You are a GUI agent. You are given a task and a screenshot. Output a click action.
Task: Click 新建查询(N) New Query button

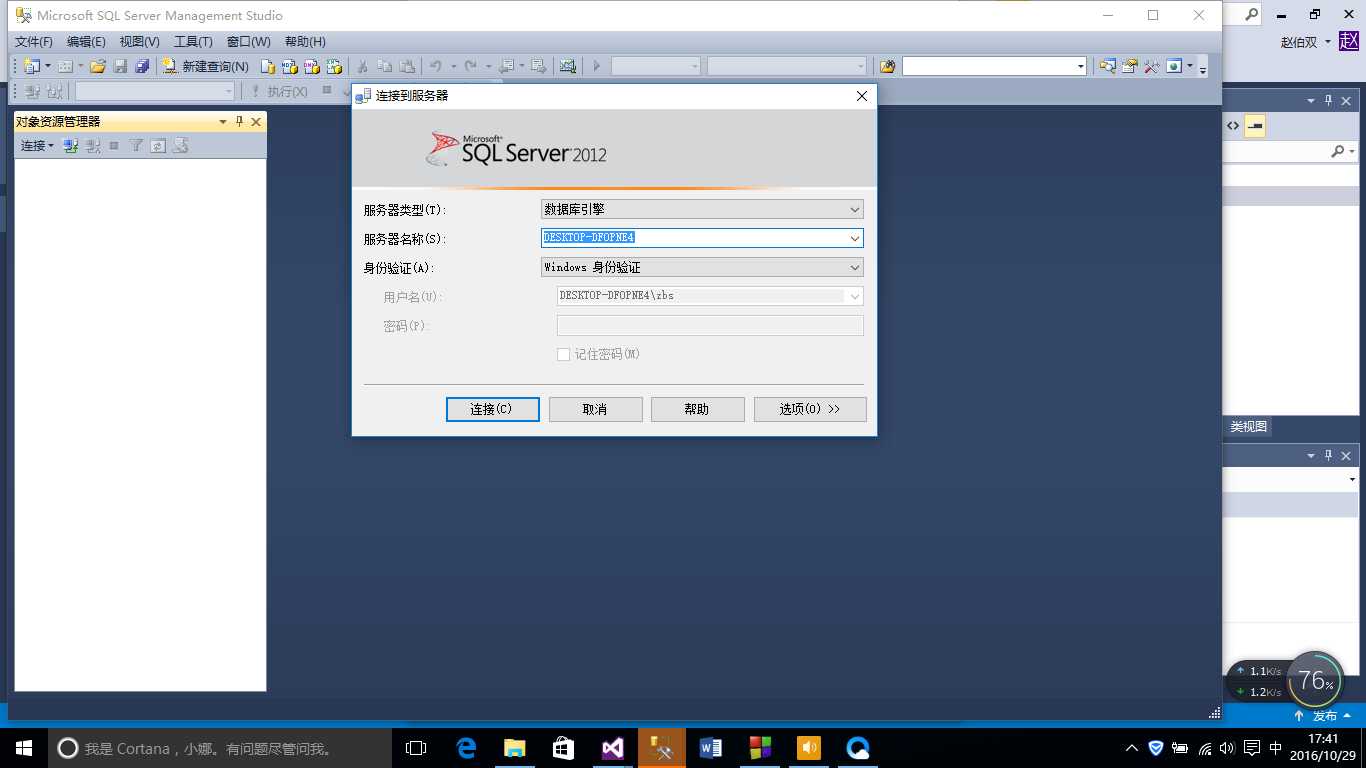click(206, 66)
